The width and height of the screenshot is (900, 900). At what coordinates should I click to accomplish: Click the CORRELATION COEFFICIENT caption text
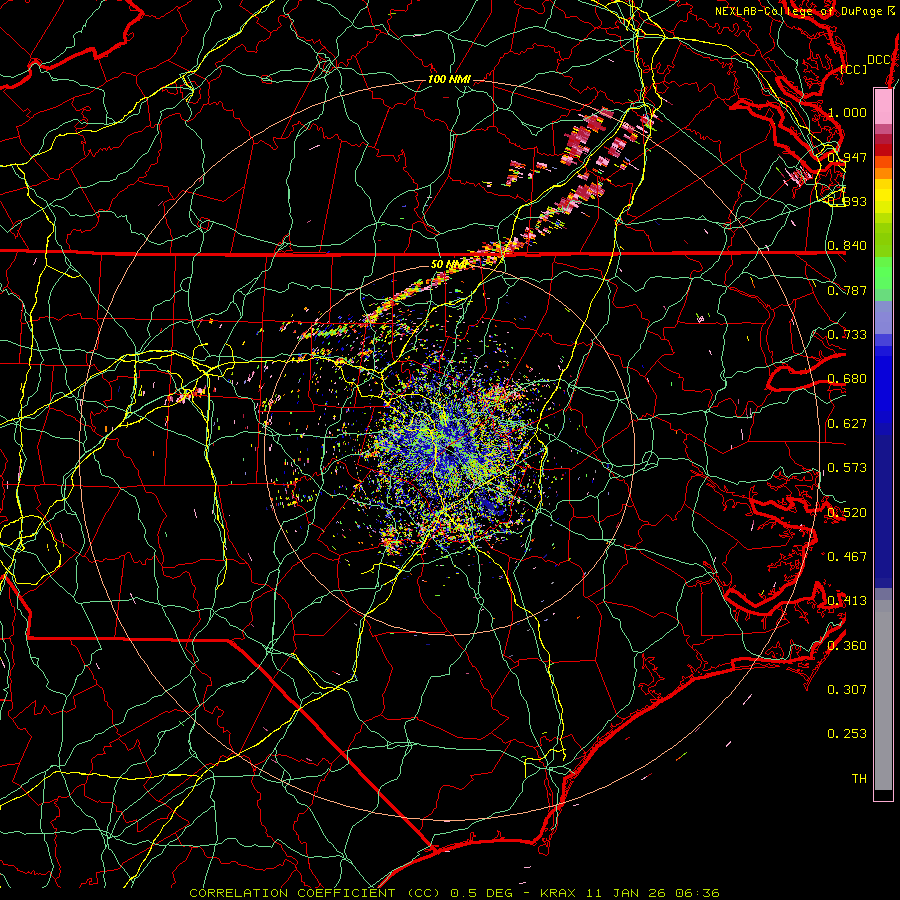(292, 893)
